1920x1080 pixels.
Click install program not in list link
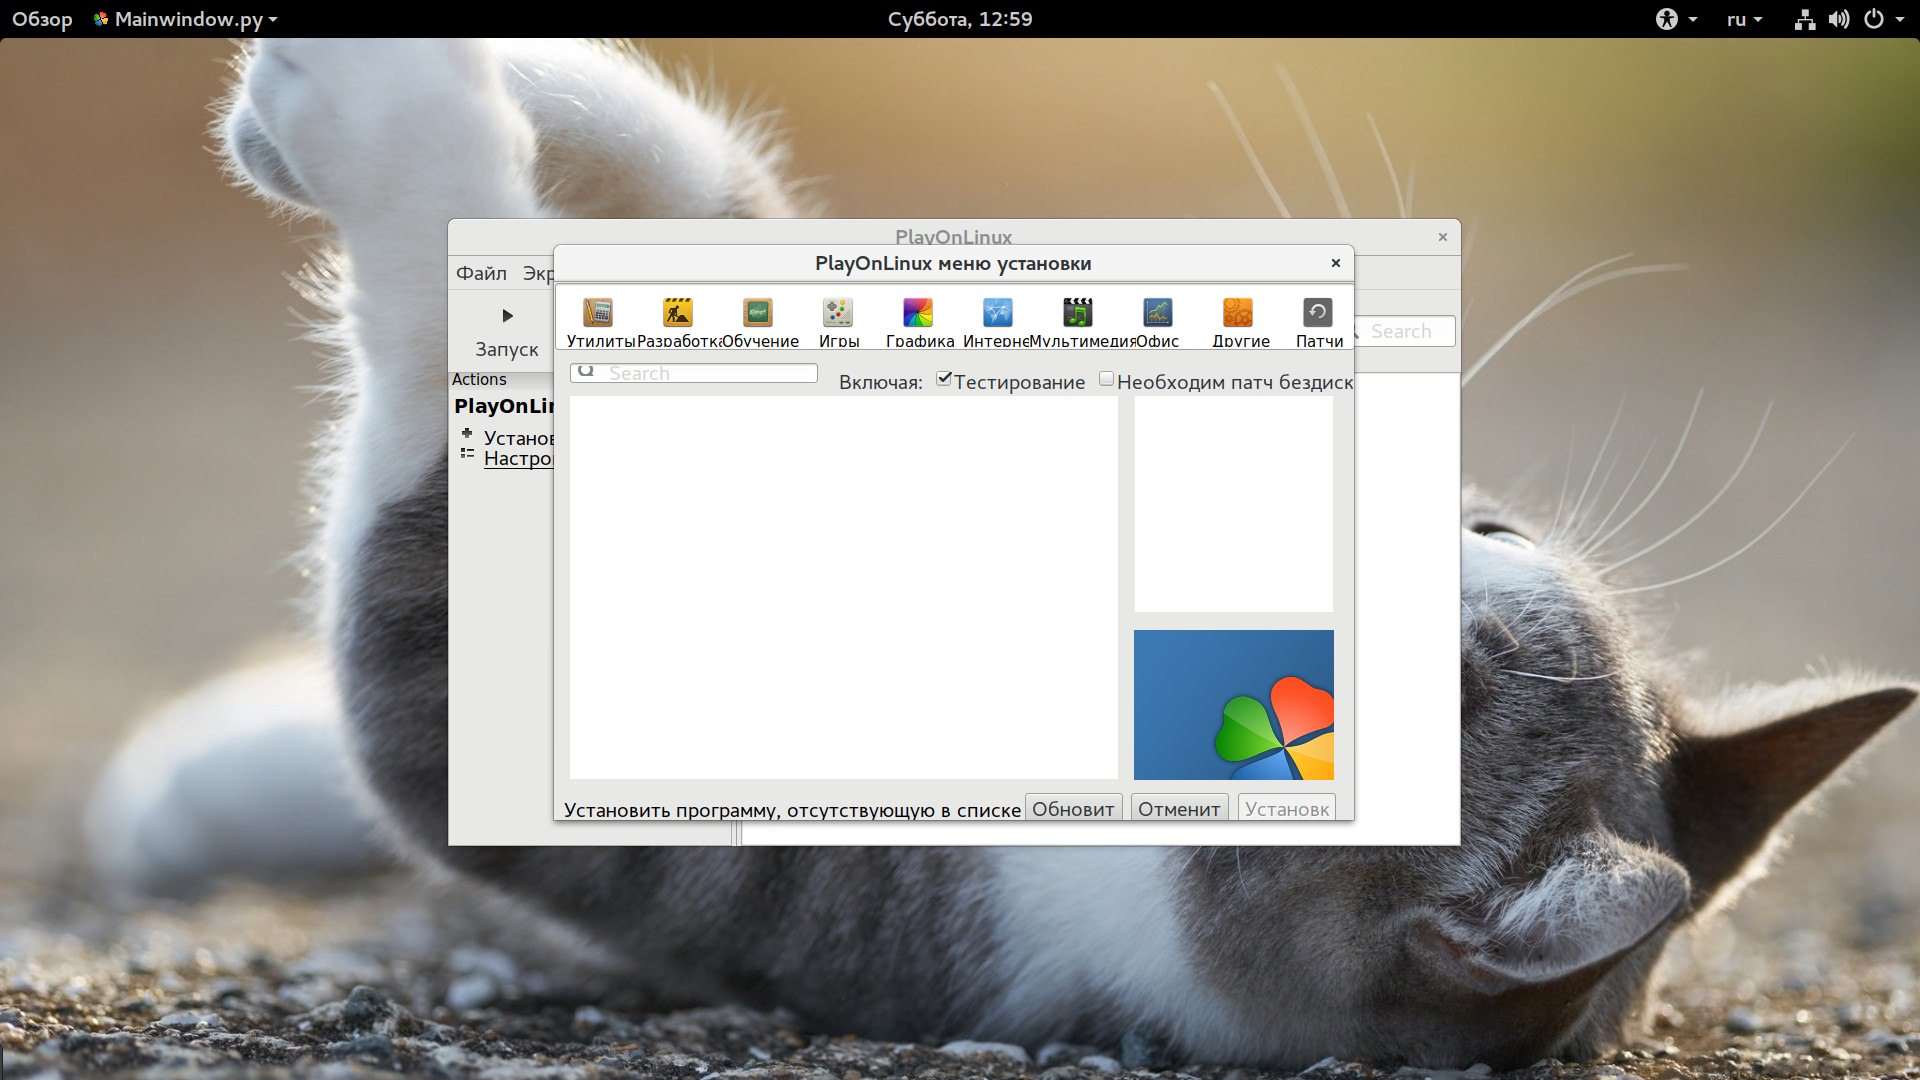pyautogui.click(x=792, y=810)
